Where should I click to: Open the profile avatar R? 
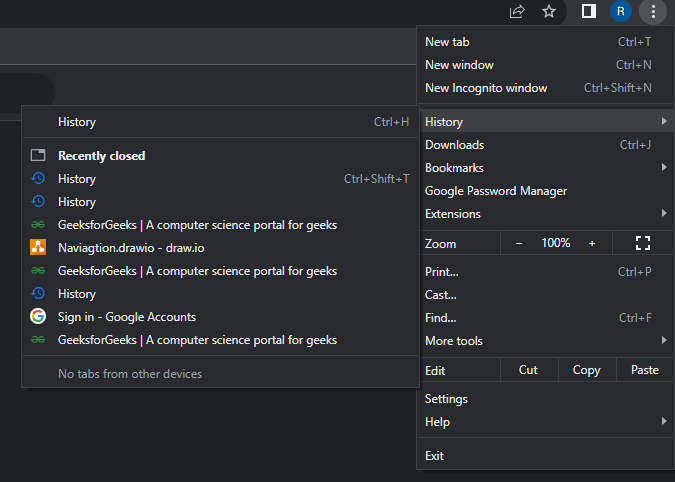pyautogui.click(x=621, y=12)
